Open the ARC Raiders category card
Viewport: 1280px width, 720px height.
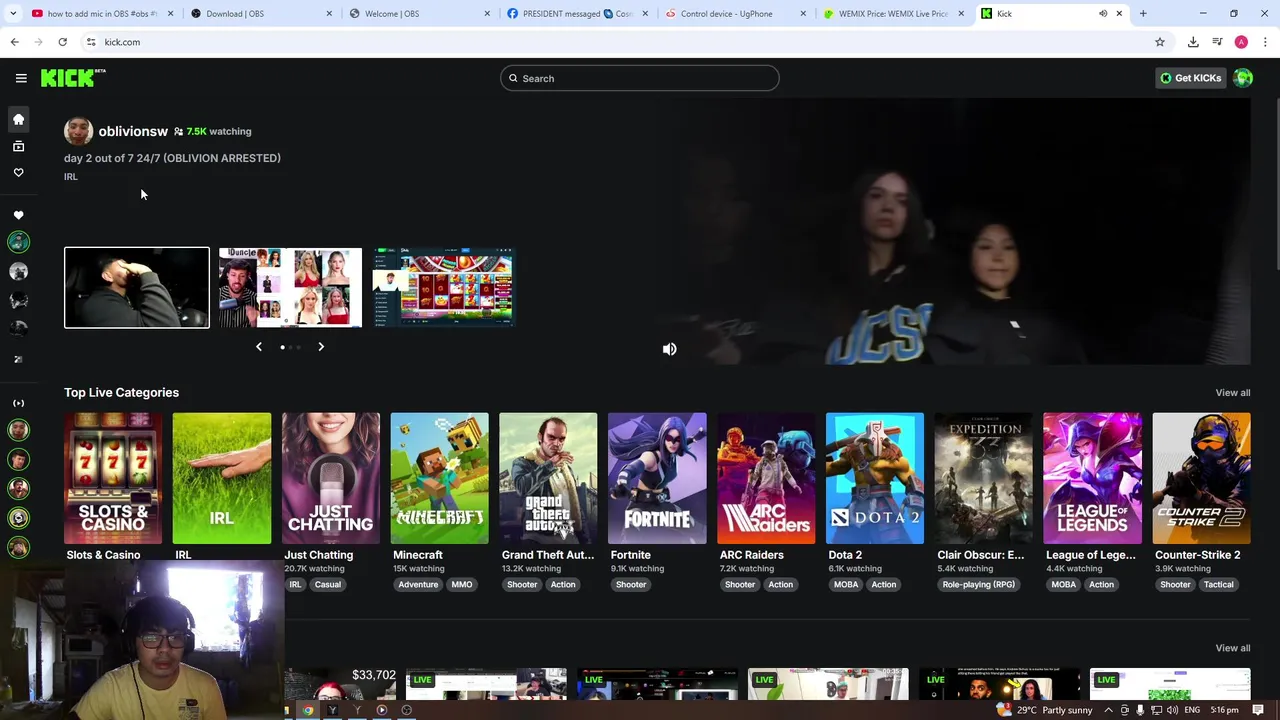pyautogui.click(x=766, y=478)
